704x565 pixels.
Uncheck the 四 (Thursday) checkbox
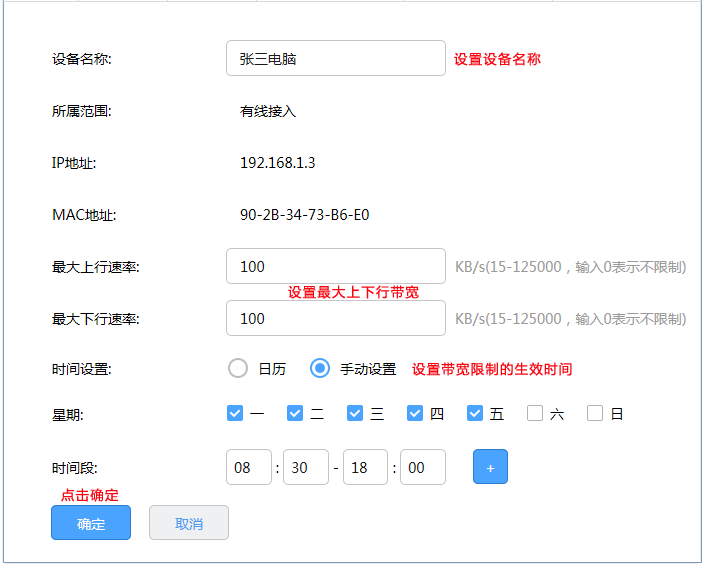[415, 413]
